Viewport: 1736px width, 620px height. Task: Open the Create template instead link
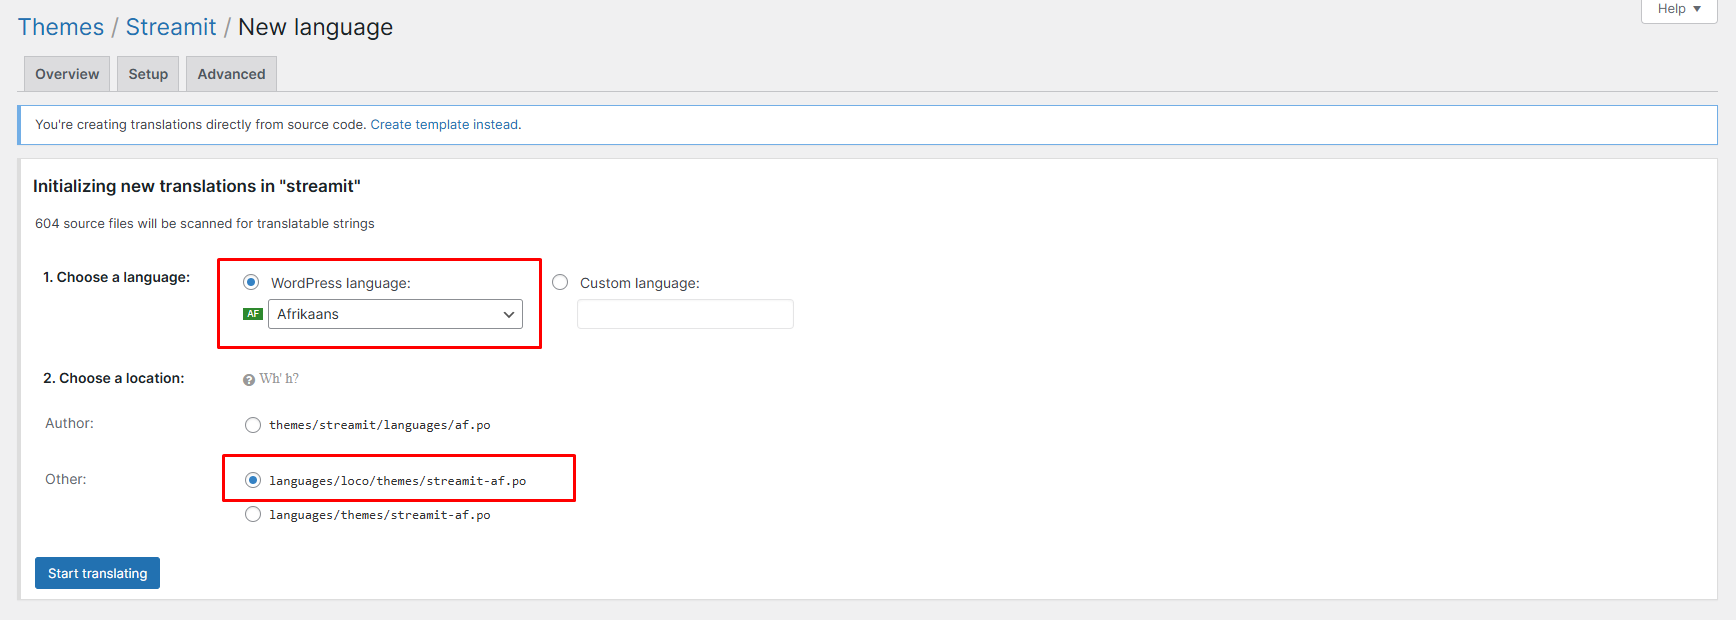pos(445,125)
